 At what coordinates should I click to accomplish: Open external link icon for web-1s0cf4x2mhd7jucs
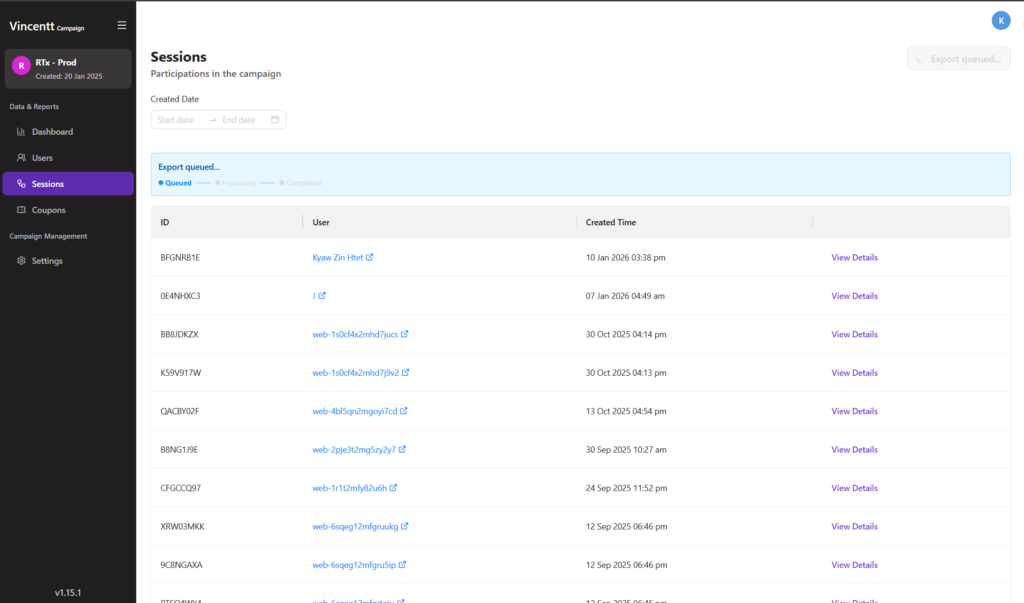tap(405, 334)
